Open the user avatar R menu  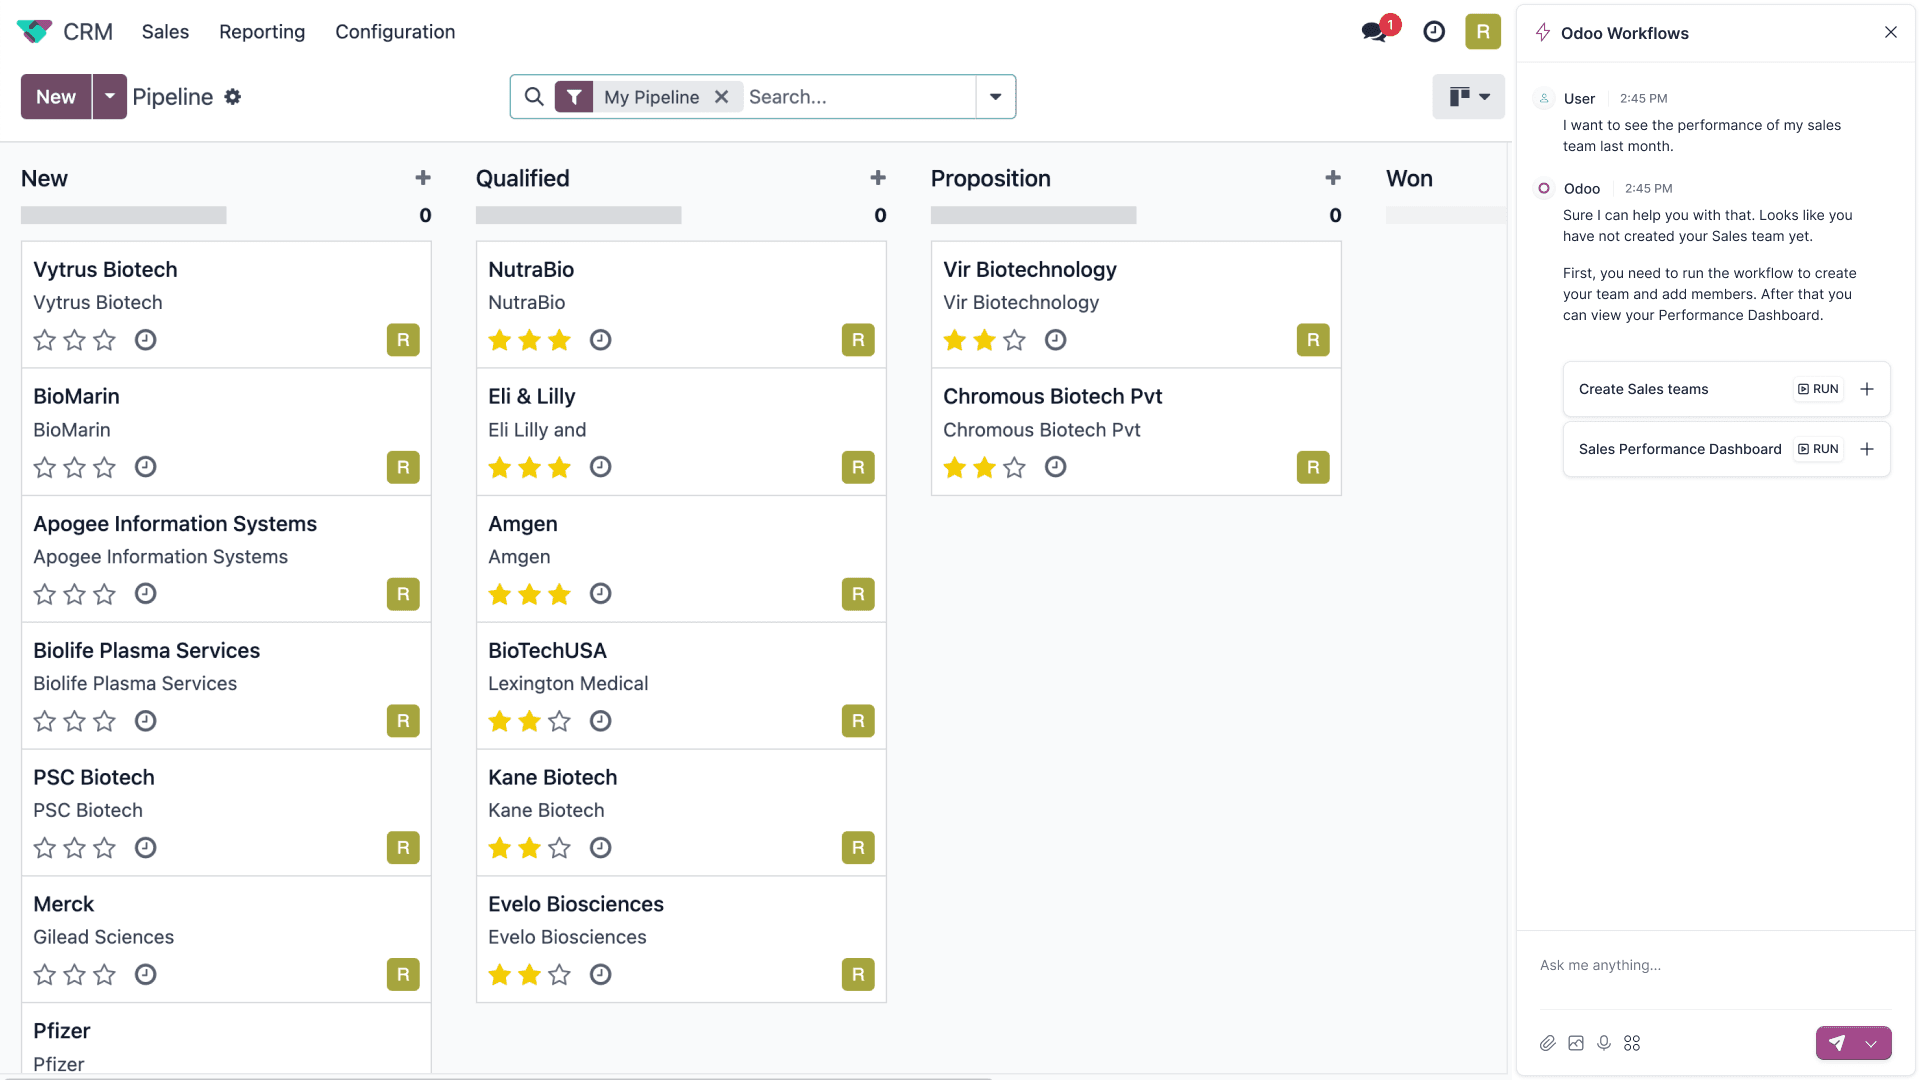1483,32
